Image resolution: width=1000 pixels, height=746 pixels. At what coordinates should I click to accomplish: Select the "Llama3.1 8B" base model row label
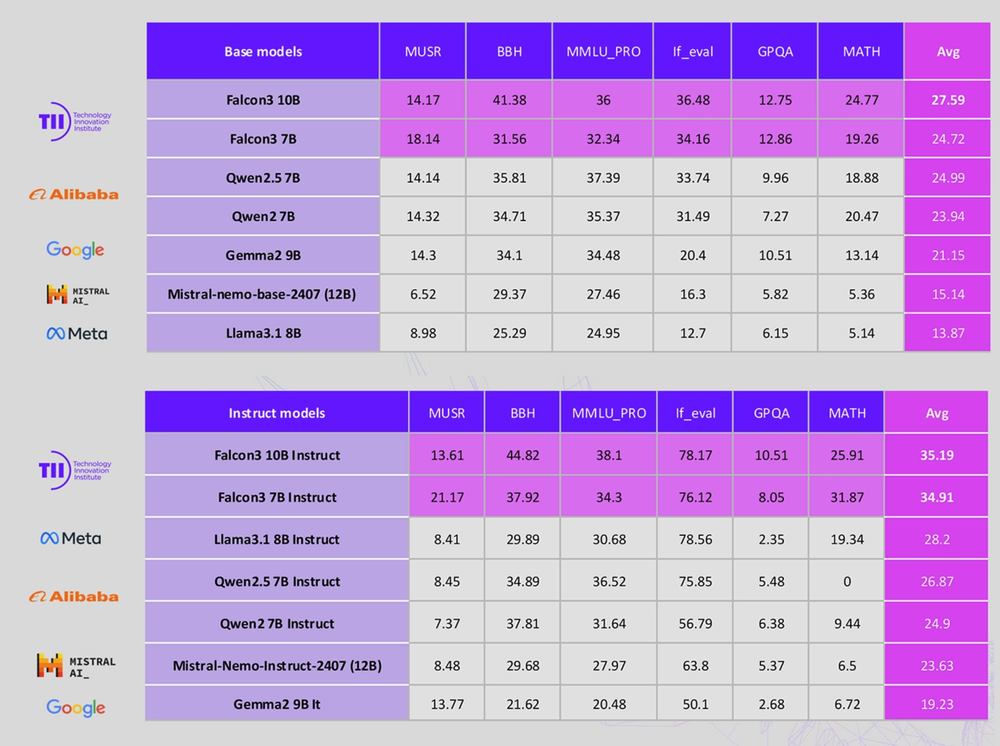tap(263, 333)
